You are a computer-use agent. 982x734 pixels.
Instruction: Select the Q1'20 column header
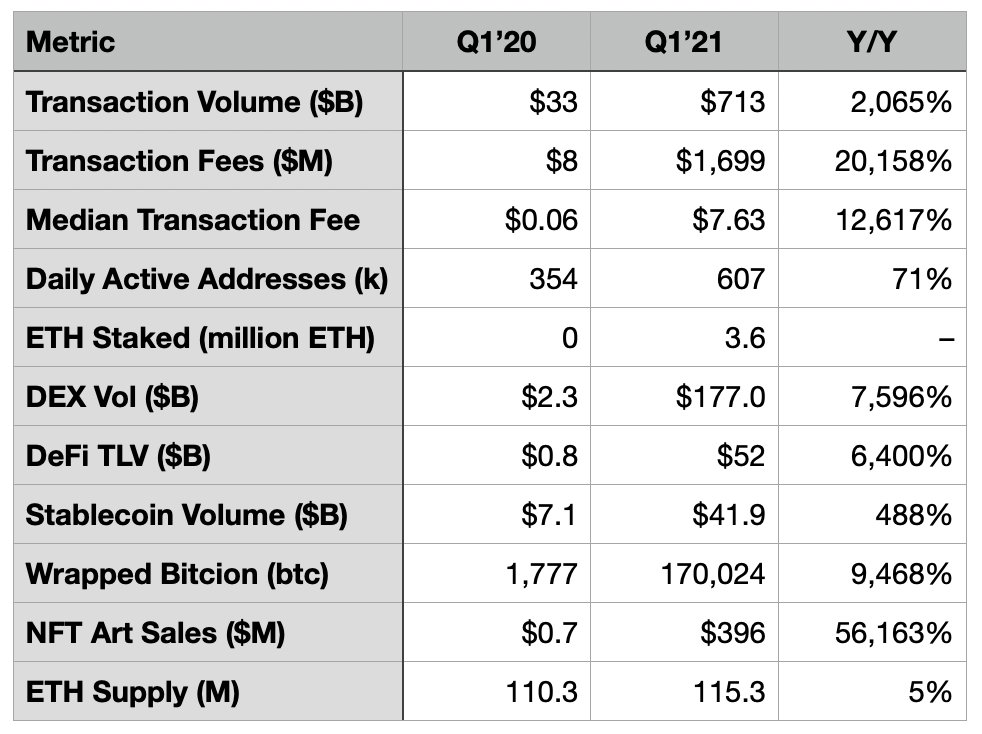click(496, 42)
